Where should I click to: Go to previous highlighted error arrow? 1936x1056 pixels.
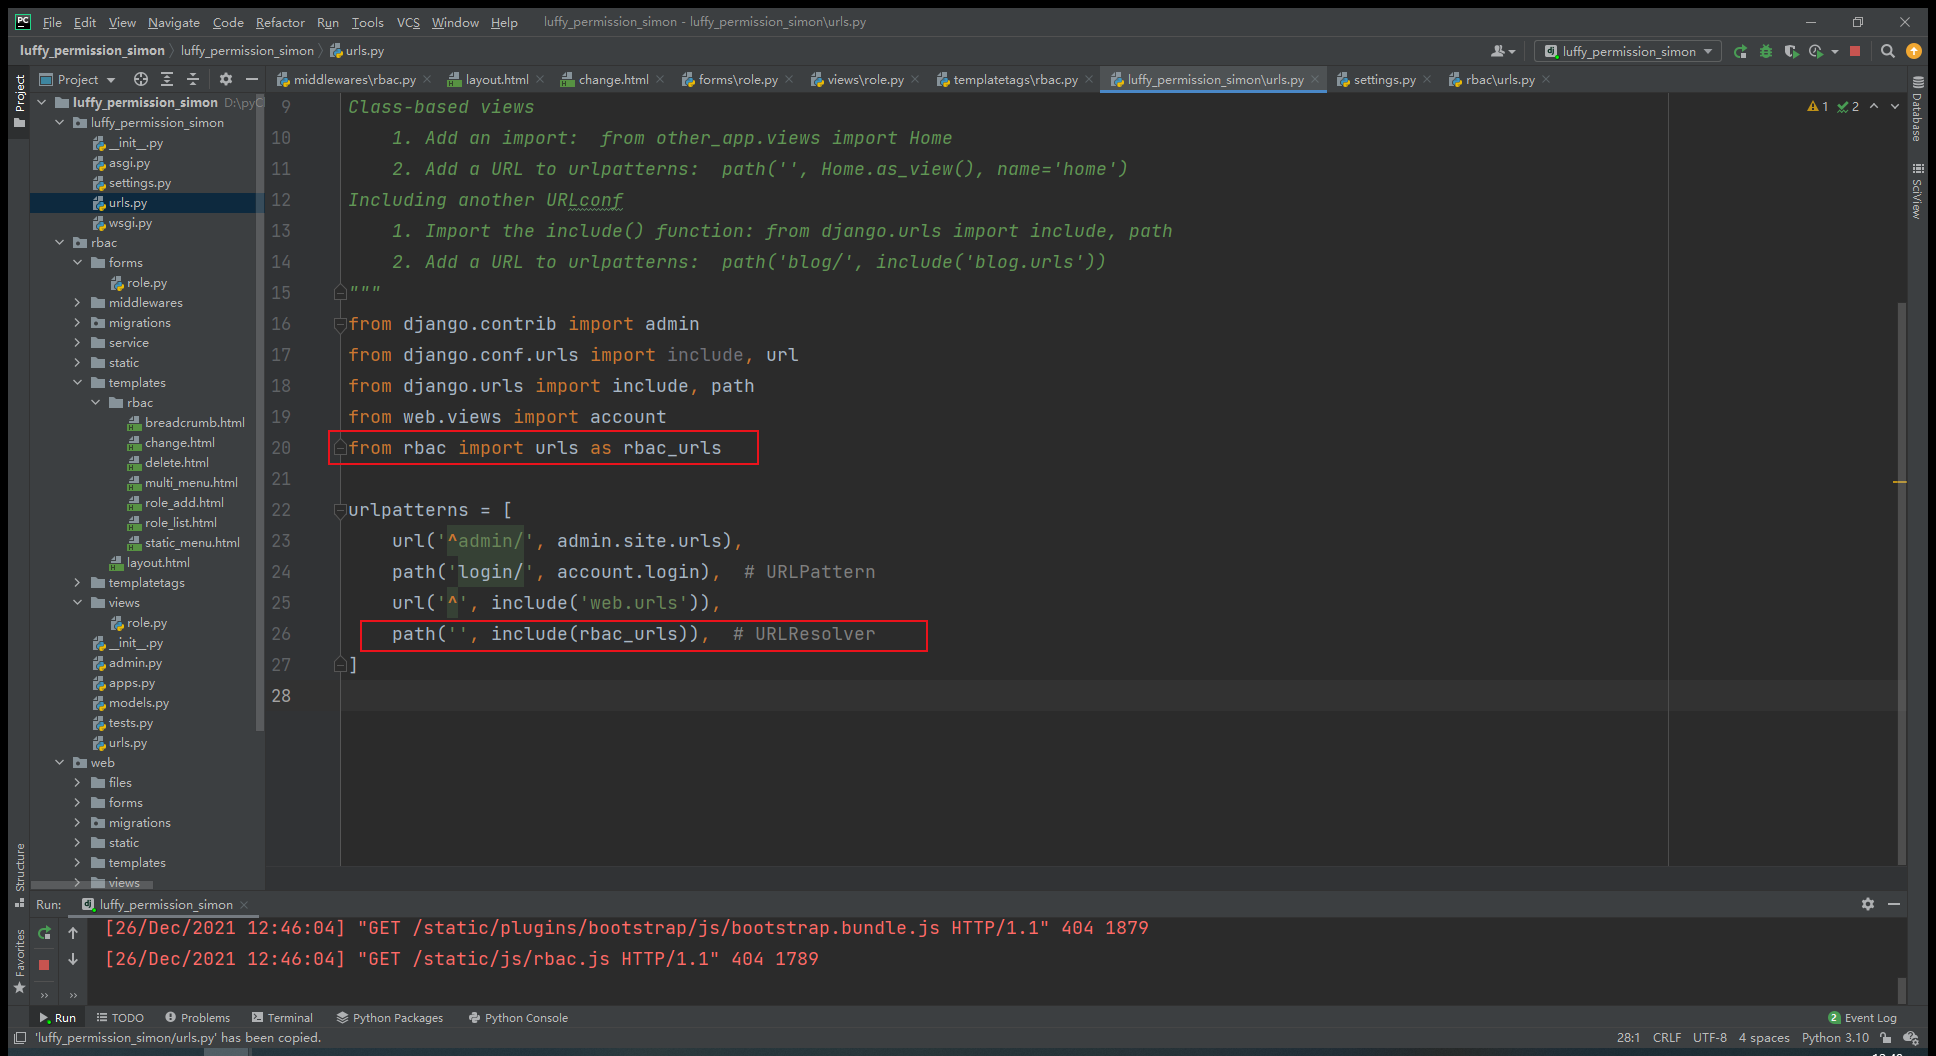[x=1874, y=106]
